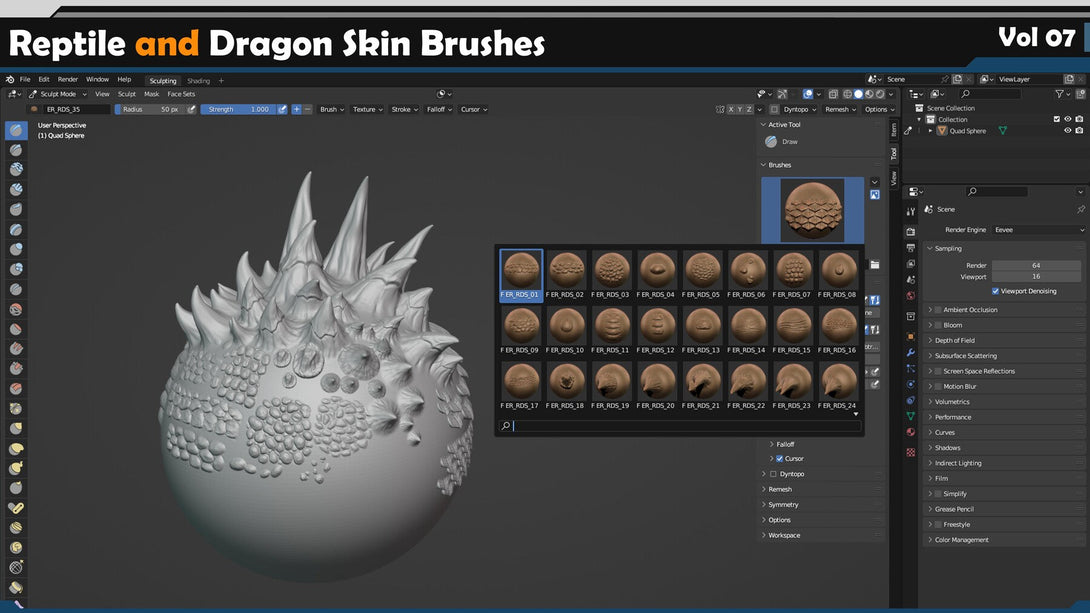1090x613 pixels.
Task: Open the Texture properties checkerboard tab
Action: pos(911,452)
